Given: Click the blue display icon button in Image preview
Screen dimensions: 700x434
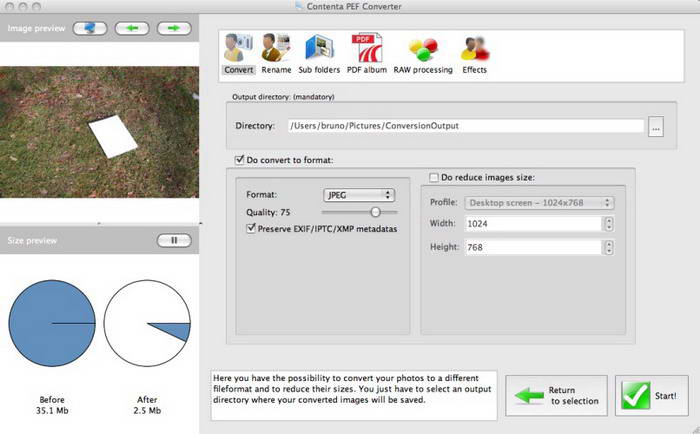Looking at the screenshot, I should point(90,28).
